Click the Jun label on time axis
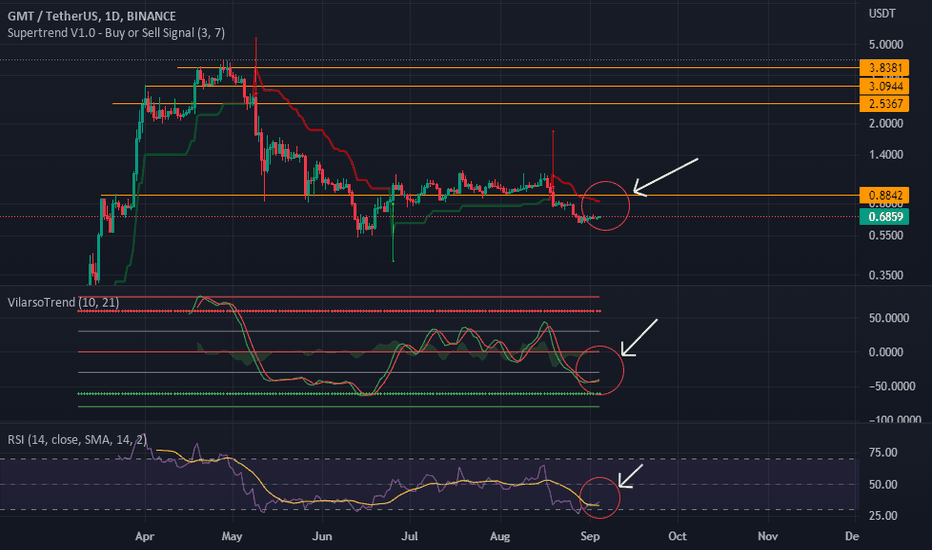This screenshot has width=932, height=550. (x=322, y=536)
